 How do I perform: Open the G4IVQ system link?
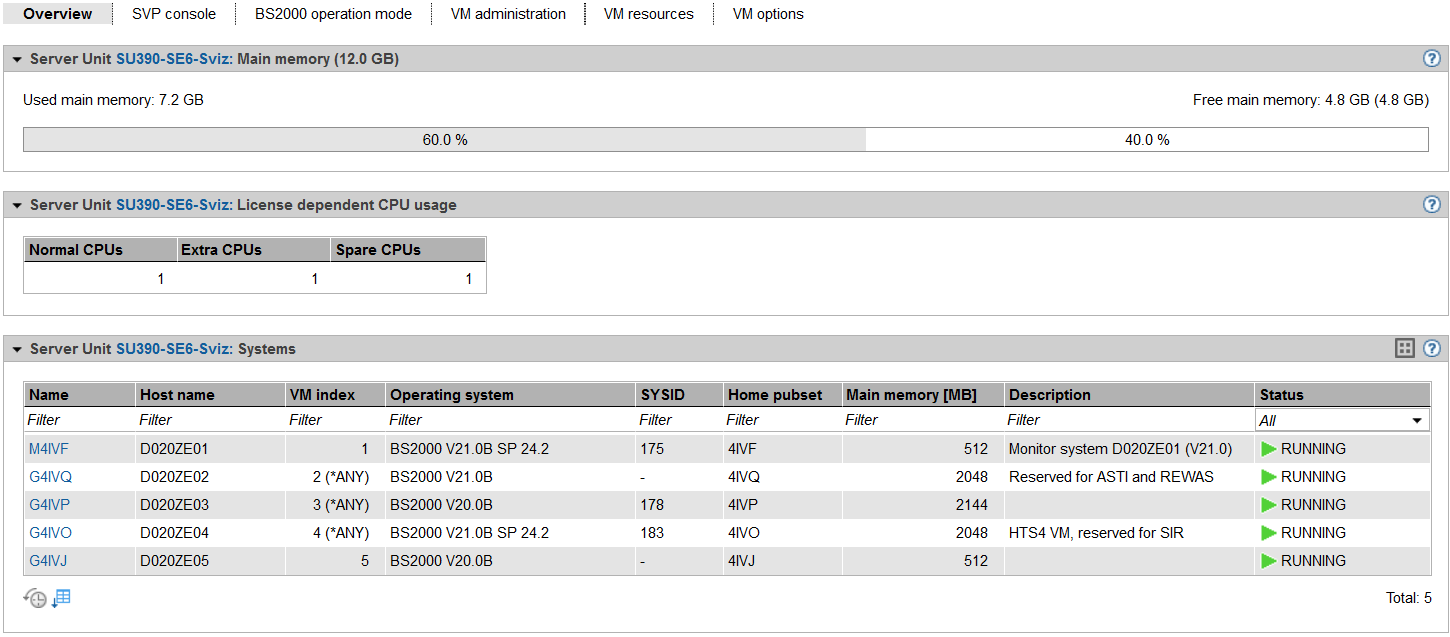[50, 477]
